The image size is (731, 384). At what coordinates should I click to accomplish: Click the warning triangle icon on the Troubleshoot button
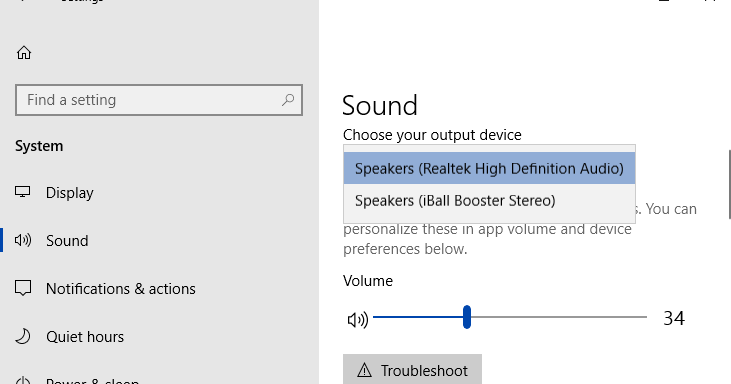click(x=364, y=370)
